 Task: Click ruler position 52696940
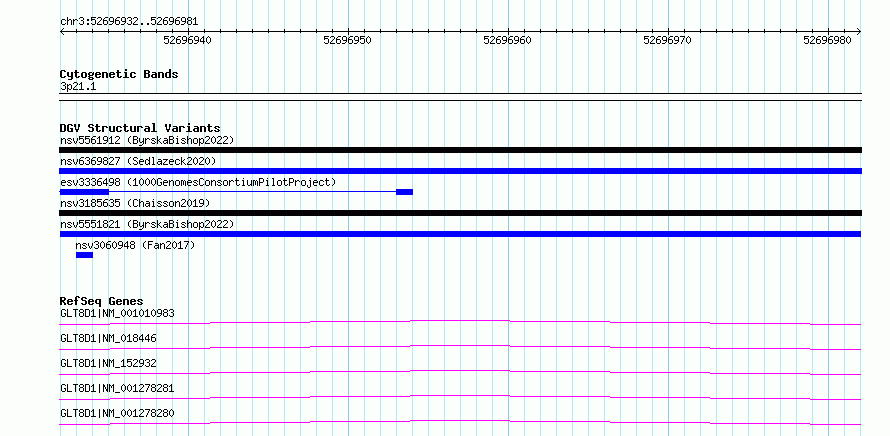[187, 40]
